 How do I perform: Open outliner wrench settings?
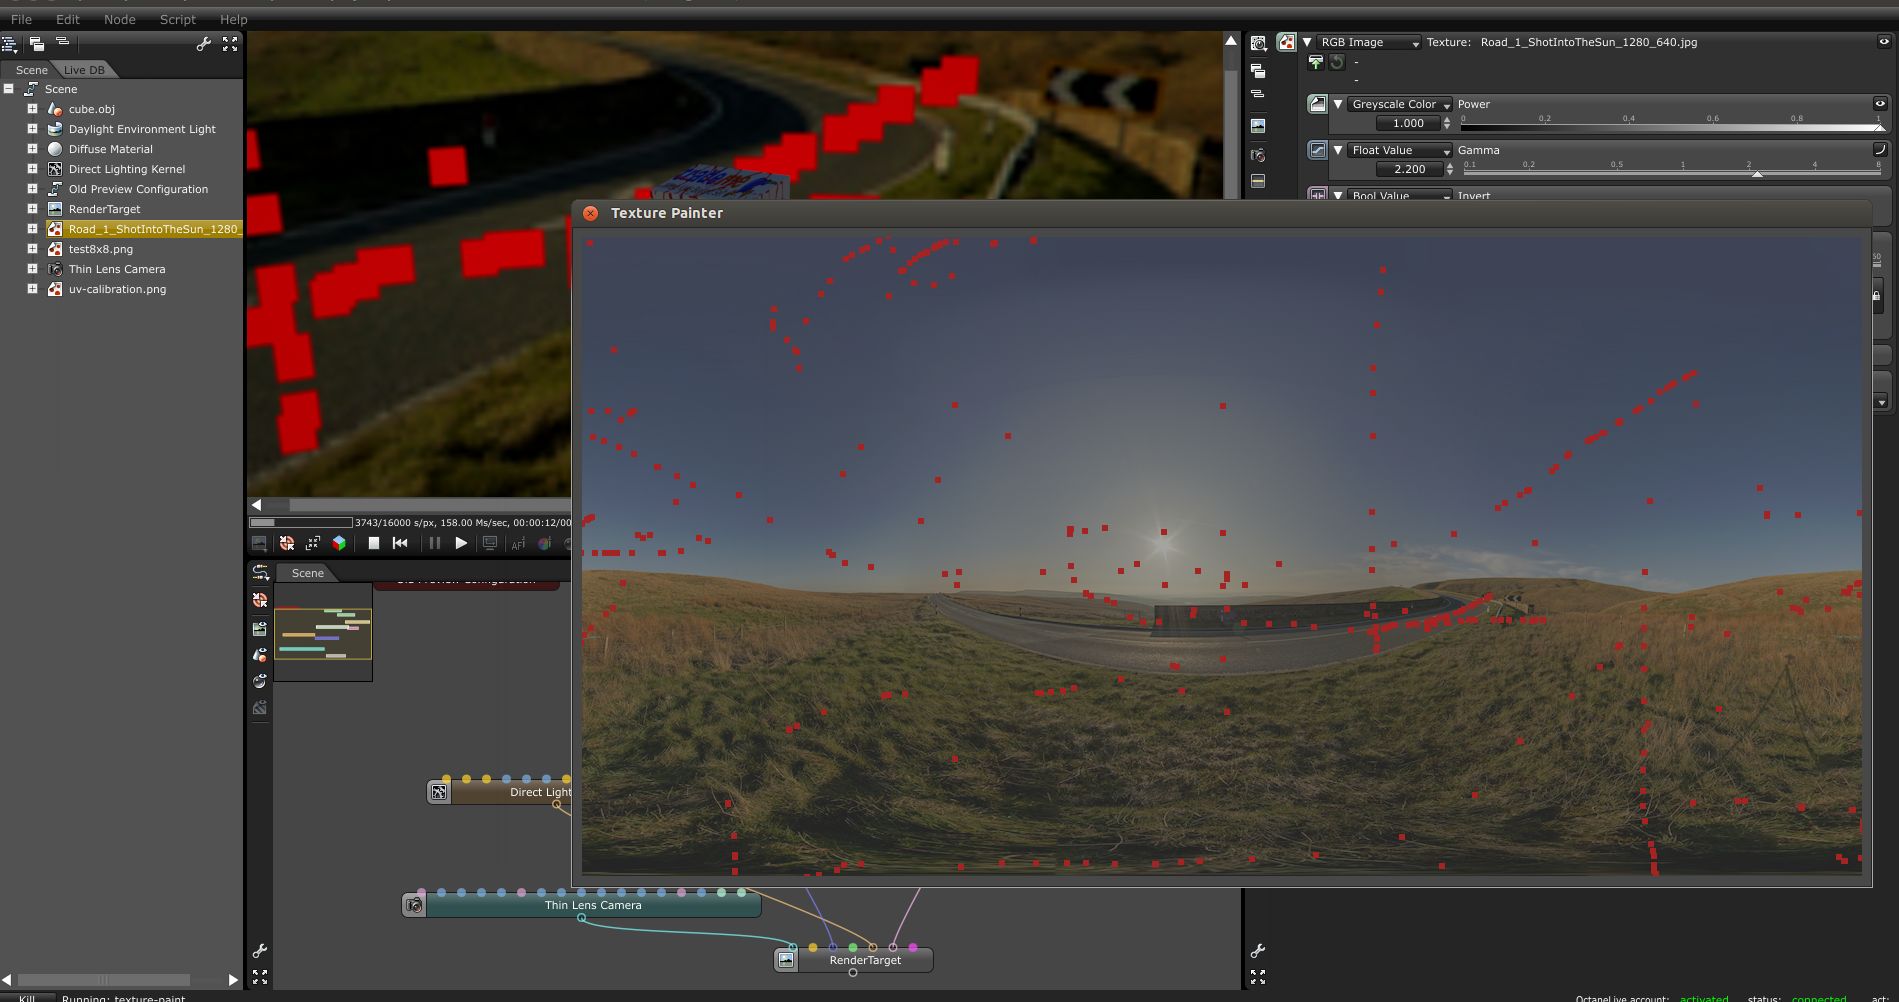(x=204, y=44)
